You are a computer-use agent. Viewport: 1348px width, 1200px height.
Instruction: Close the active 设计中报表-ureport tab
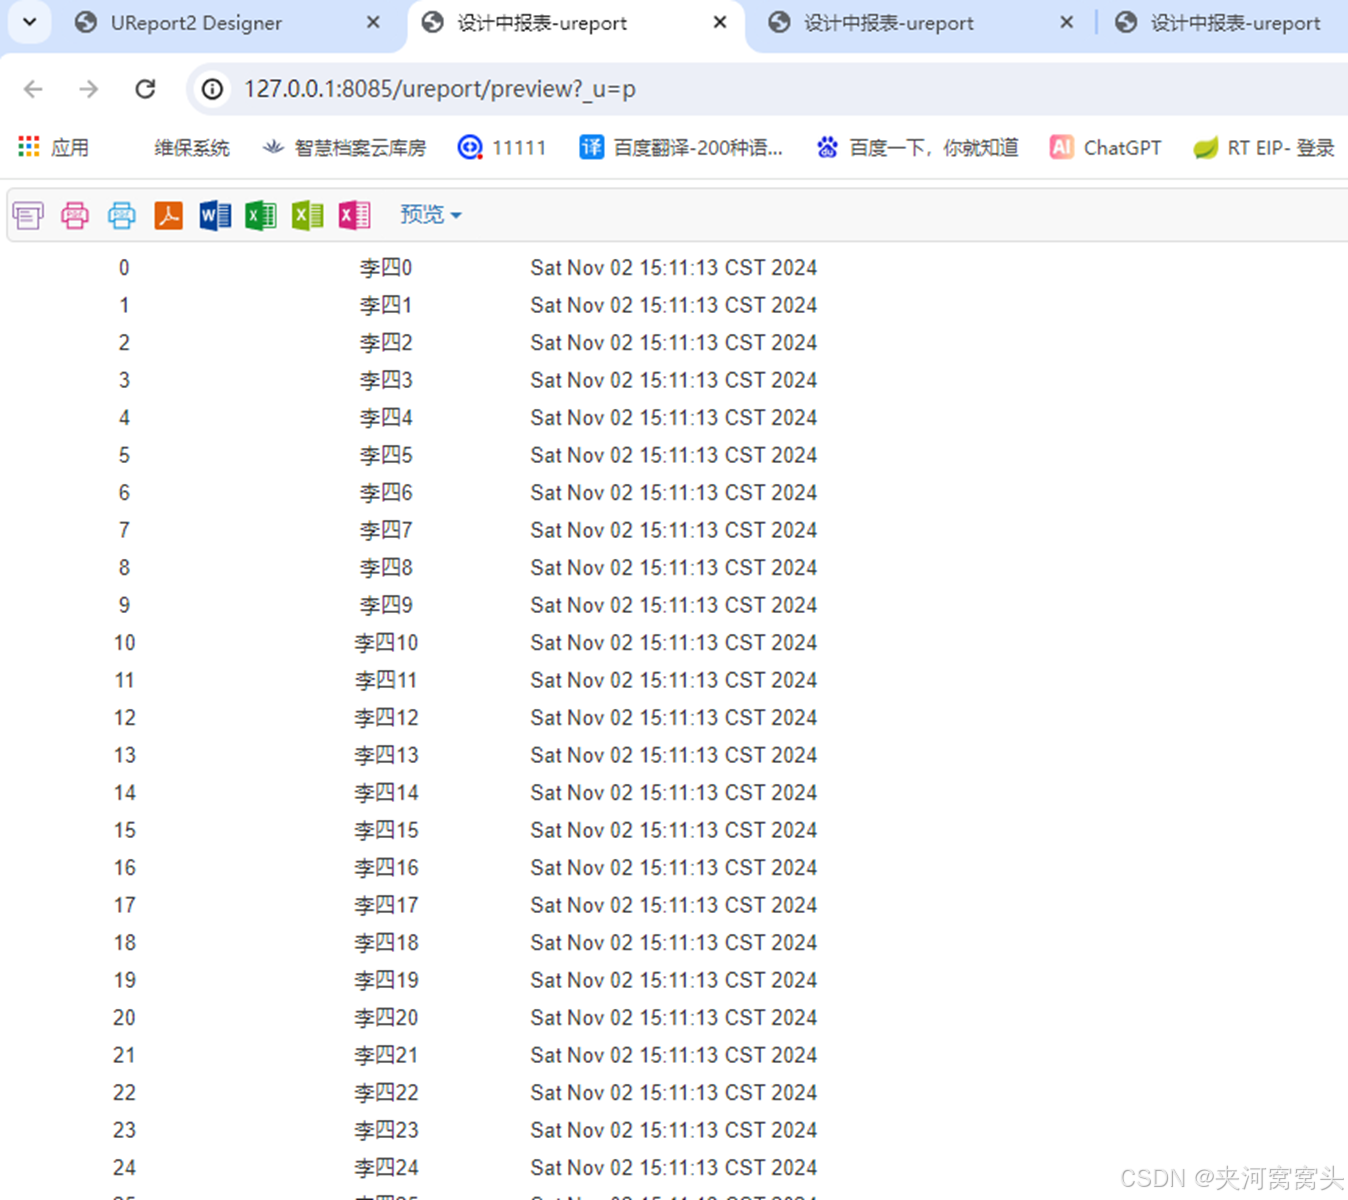[720, 22]
